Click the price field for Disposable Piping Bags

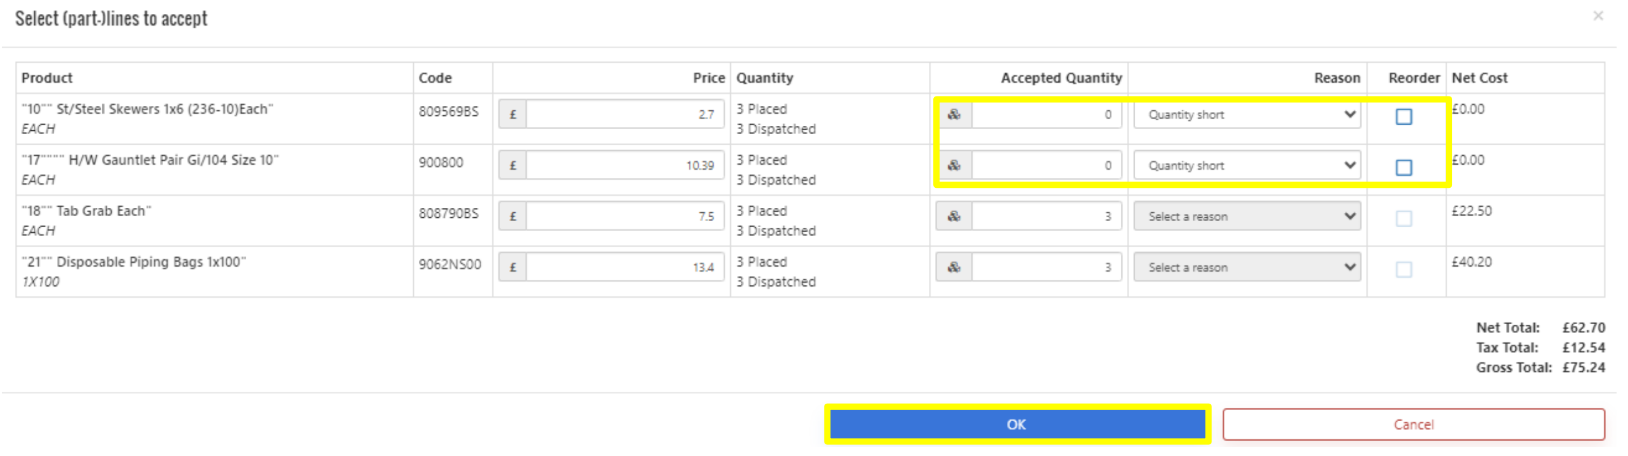[624, 268]
